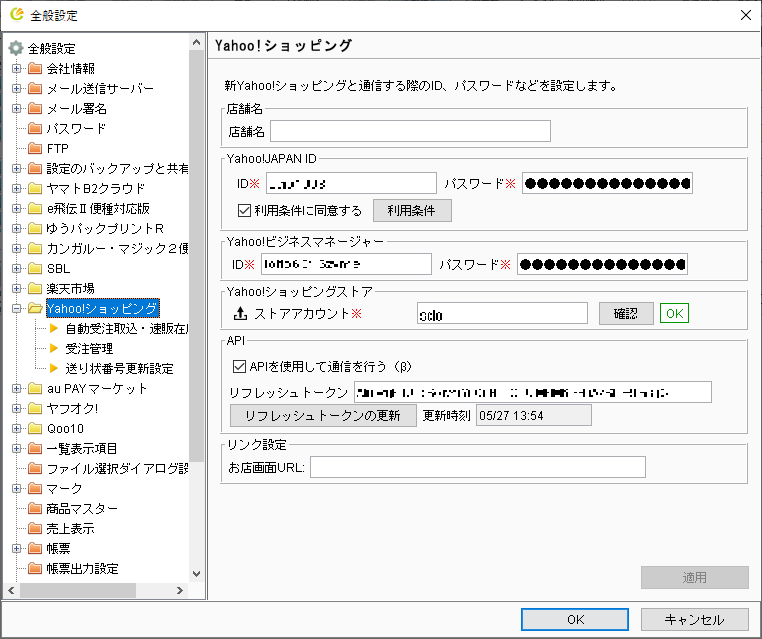Click the 確認 button for store account
The height and width of the screenshot is (639, 762).
(x=626, y=313)
